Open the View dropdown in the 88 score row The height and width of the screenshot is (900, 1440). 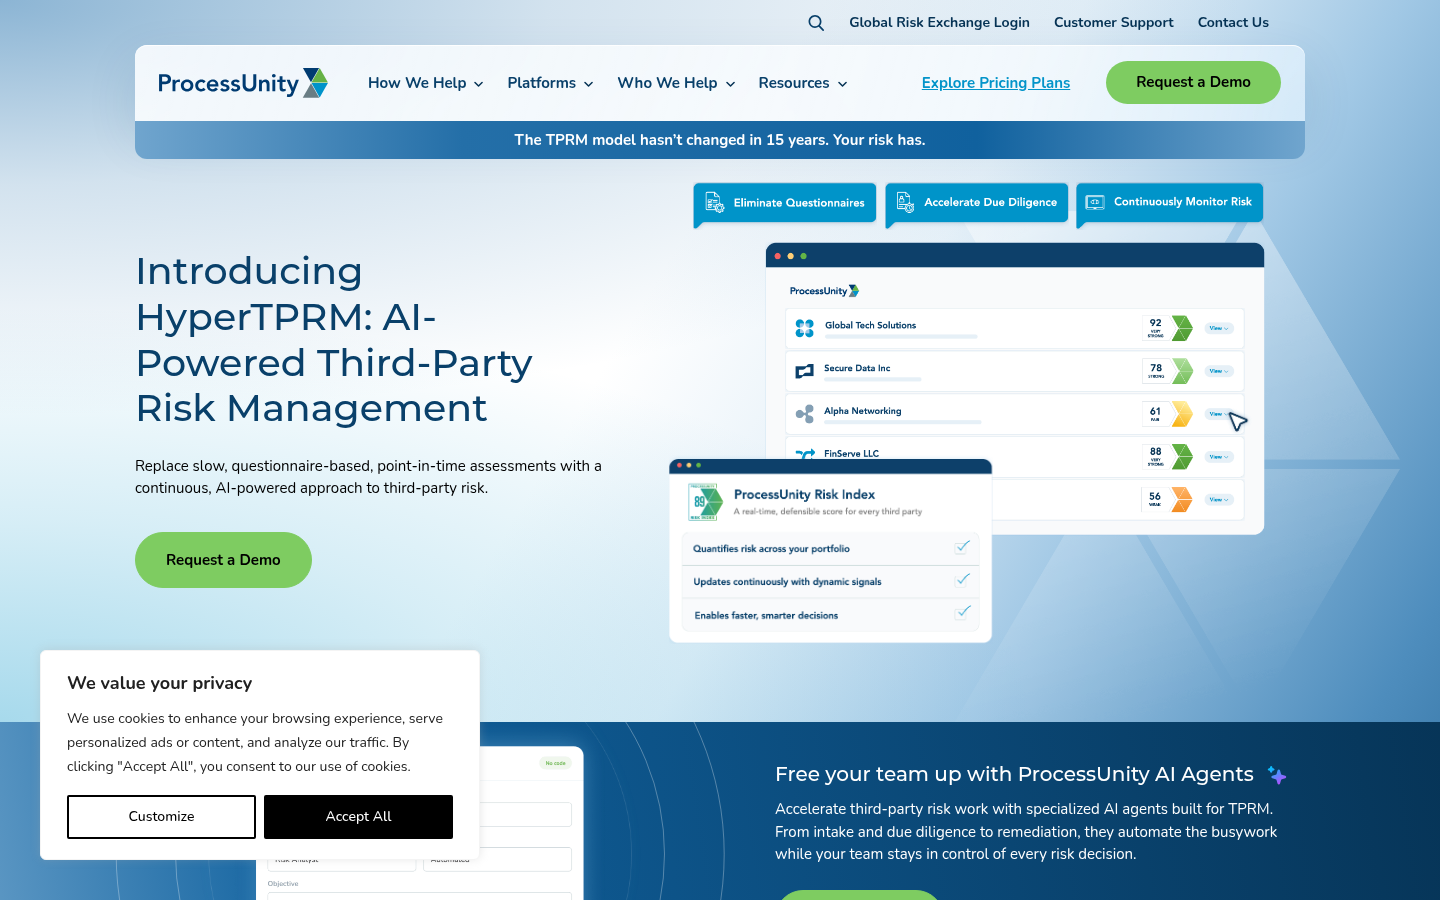tap(1219, 457)
